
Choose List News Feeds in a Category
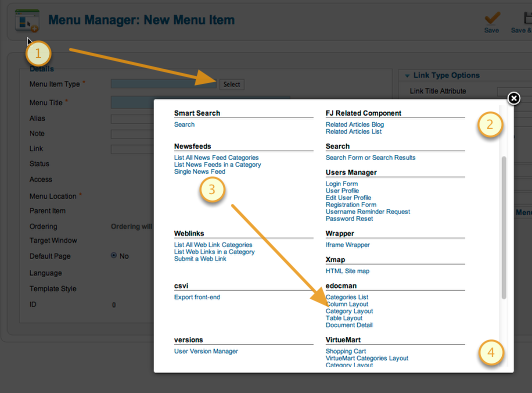(217, 165)
